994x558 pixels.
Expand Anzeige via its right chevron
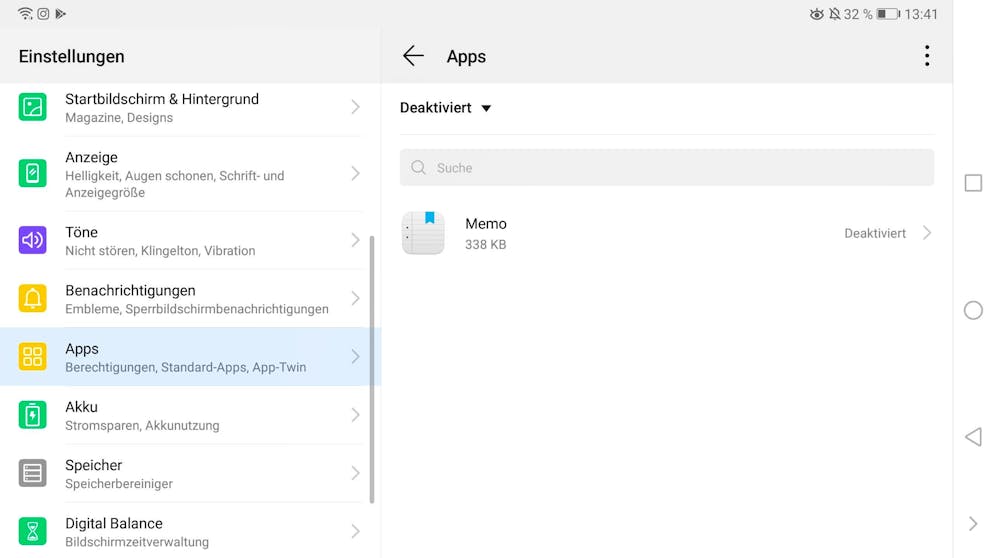pyautogui.click(x=356, y=173)
